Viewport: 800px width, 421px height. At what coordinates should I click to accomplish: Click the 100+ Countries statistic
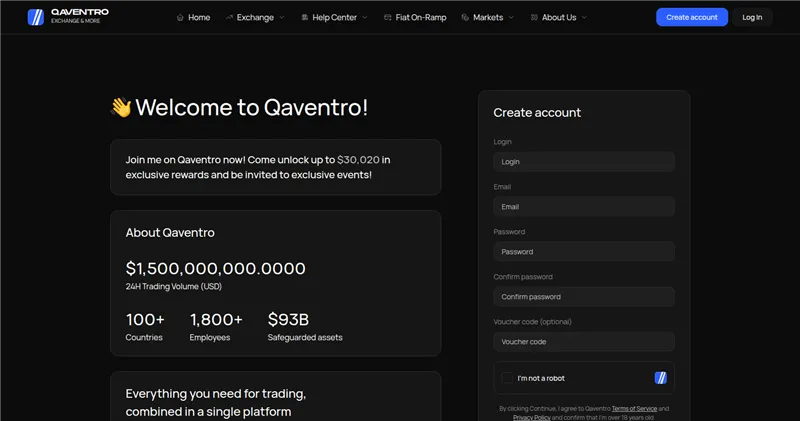pyautogui.click(x=145, y=327)
